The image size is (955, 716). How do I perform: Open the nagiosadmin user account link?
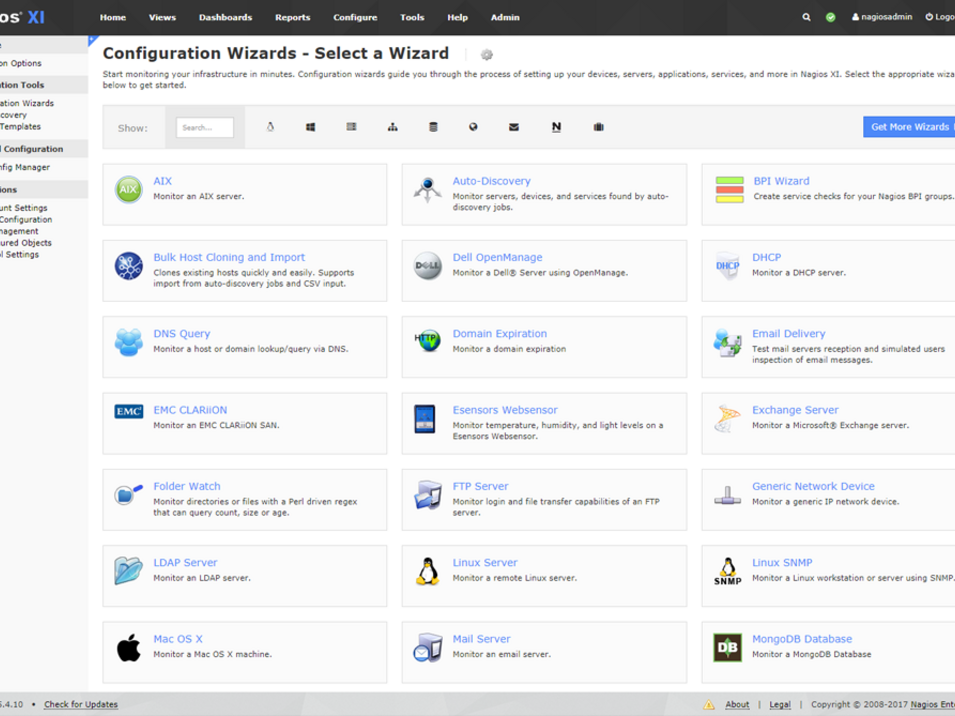point(882,17)
